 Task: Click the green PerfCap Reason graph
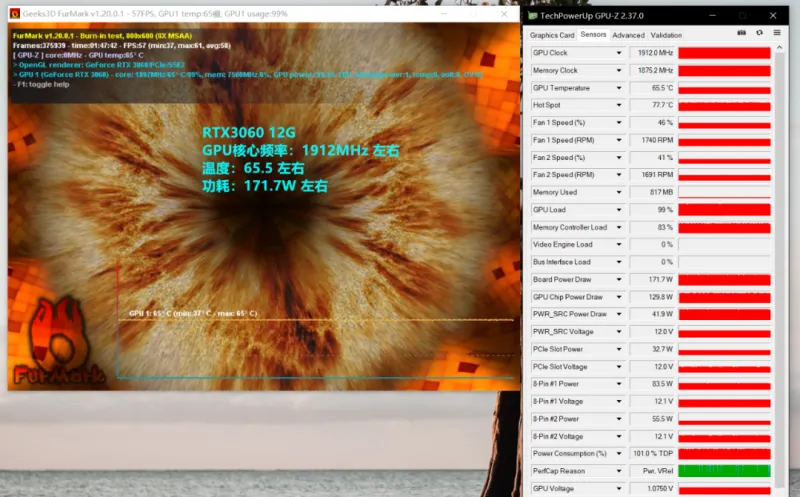[724, 471]
